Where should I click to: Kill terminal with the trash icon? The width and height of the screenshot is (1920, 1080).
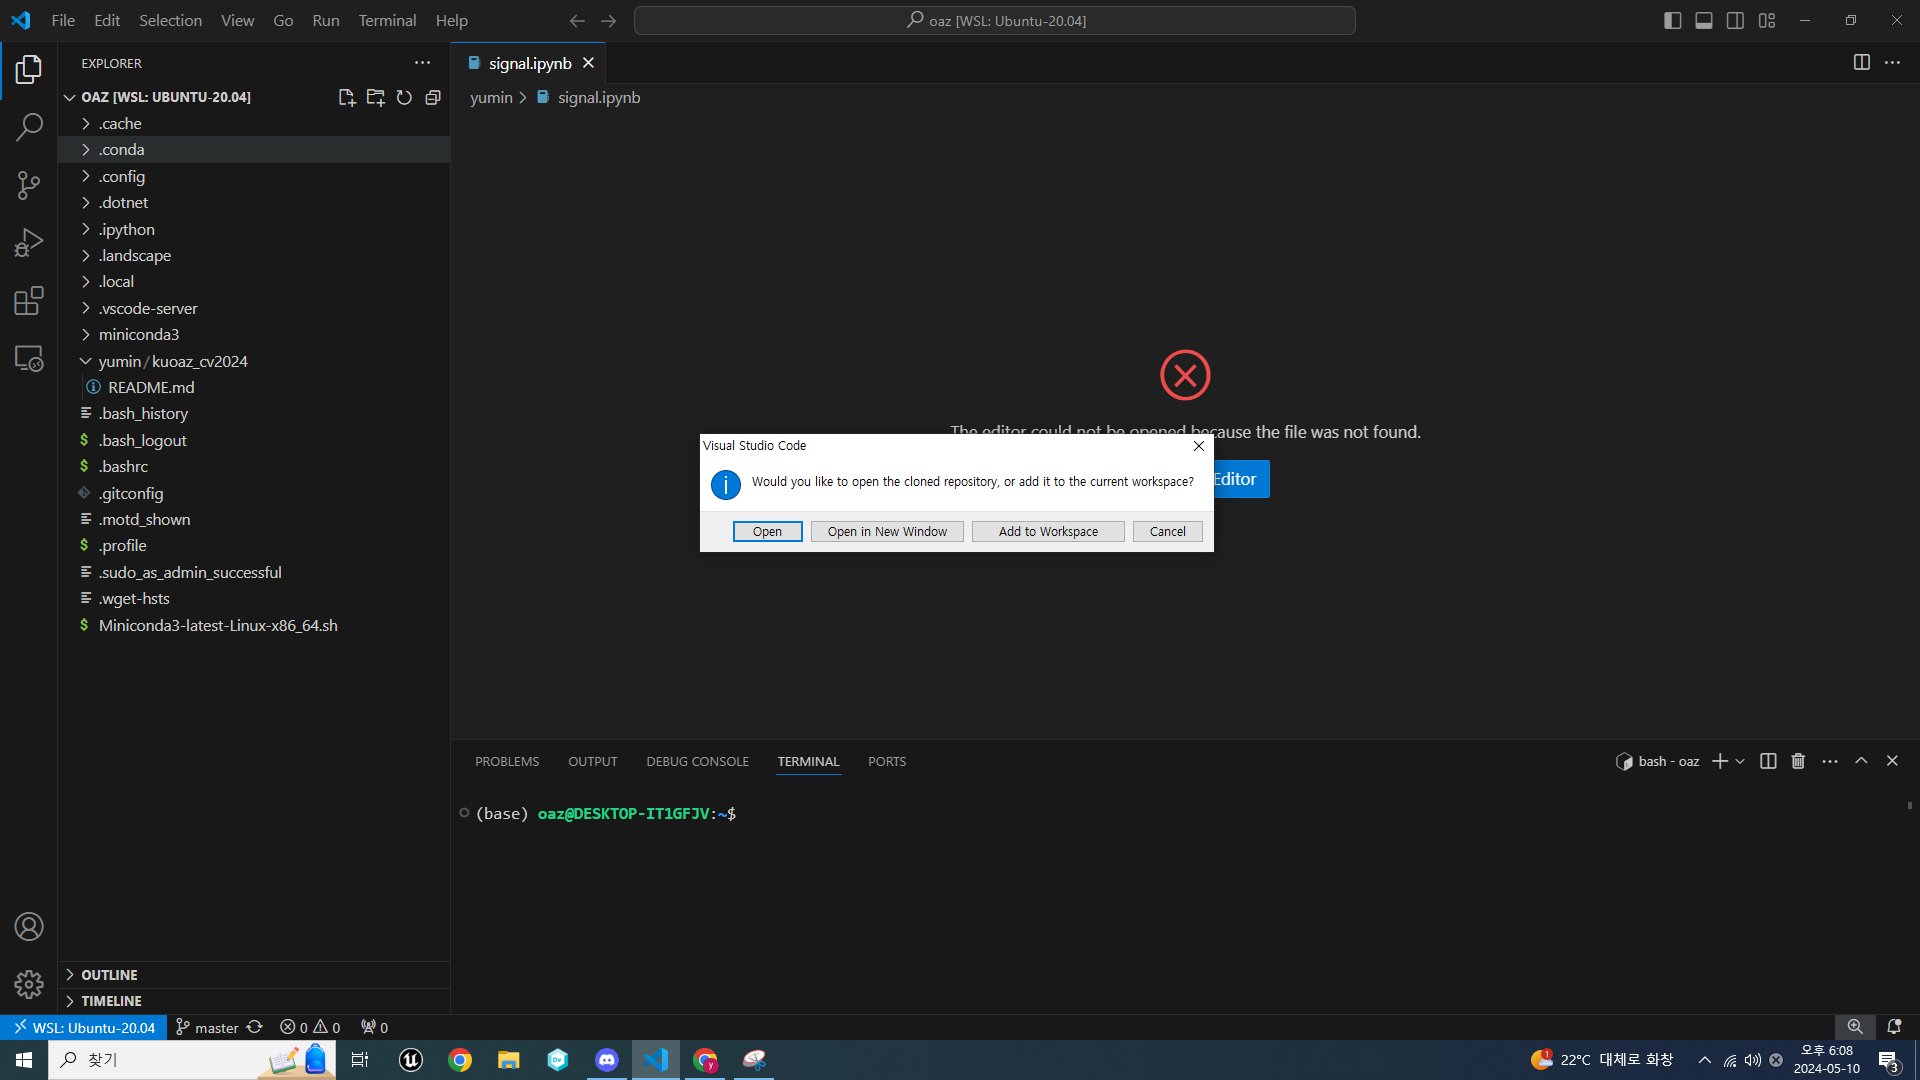pos(1798,761)
